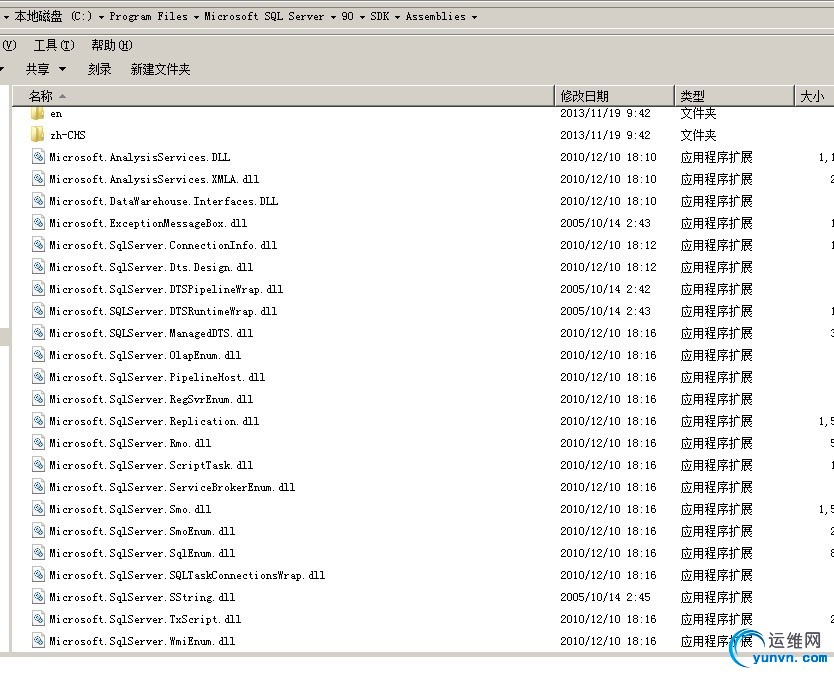This screenshot has height=675, width=834.
Task: Click the Microsoft.ExceptionMessageBox.dll file name
Action: click(148, 223)
